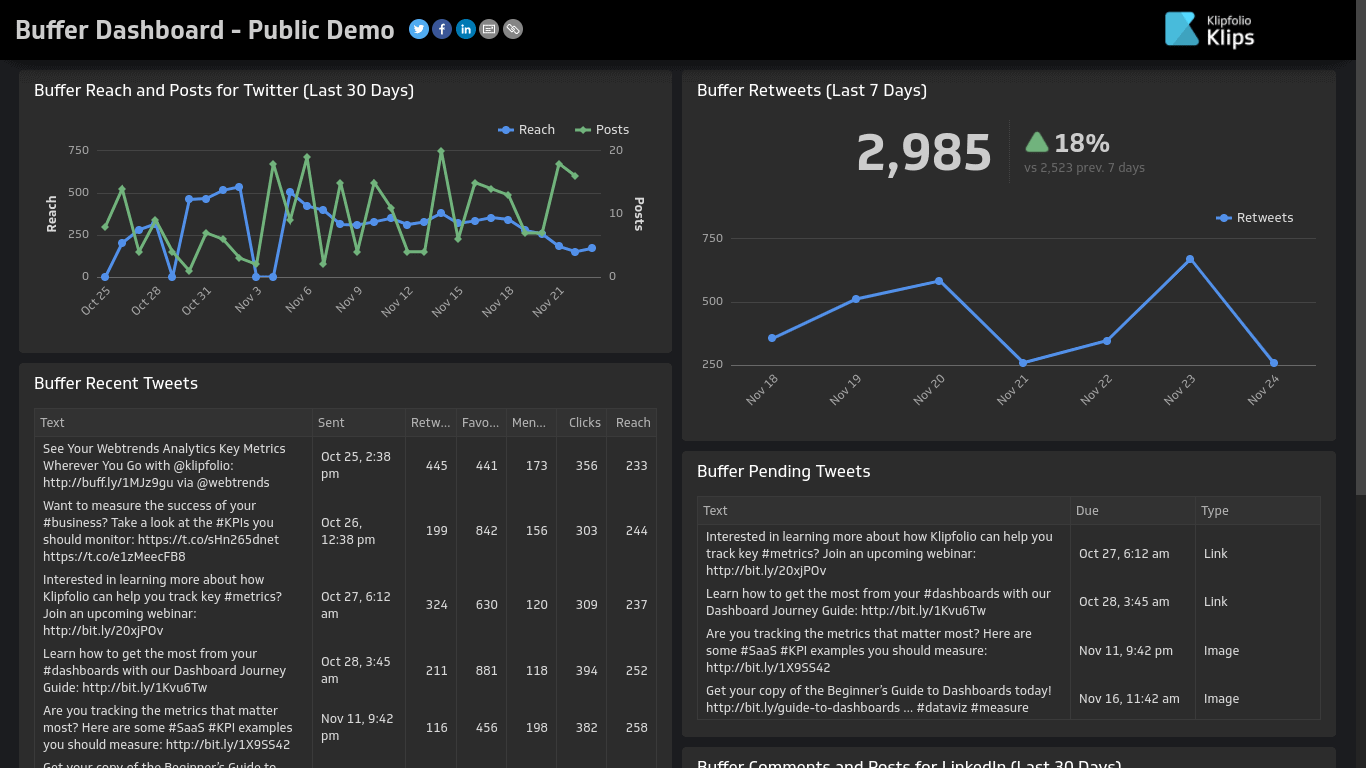The width and height of the screenshot is (1366, 768).
Task: Click the 18% change value
Action: tap(1082, 143)
